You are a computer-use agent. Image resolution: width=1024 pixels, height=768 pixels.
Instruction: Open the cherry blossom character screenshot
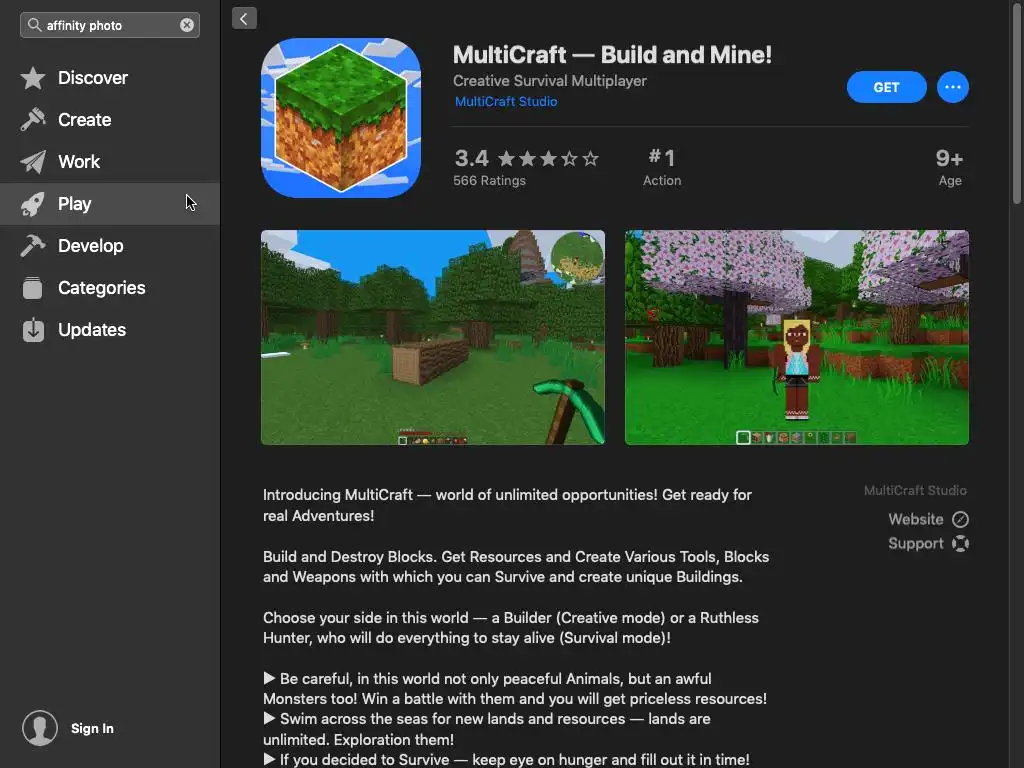[797, 337]
